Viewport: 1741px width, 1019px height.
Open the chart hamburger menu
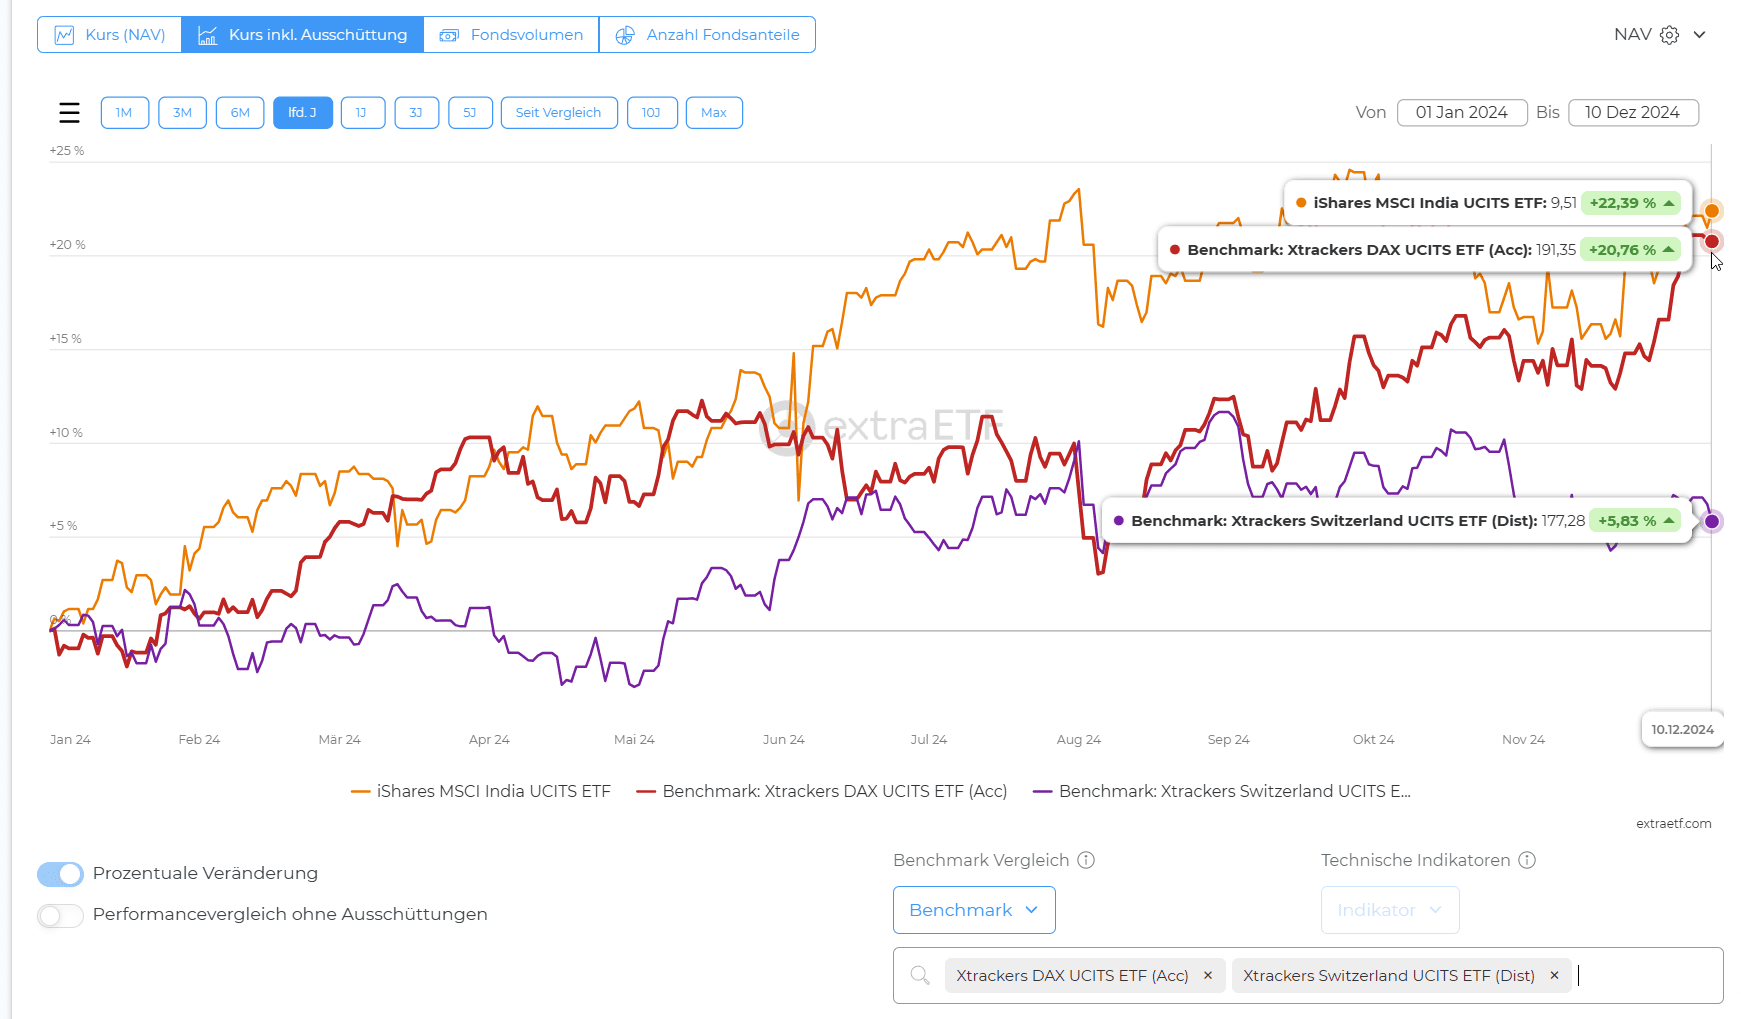click(x=69, y=113)
